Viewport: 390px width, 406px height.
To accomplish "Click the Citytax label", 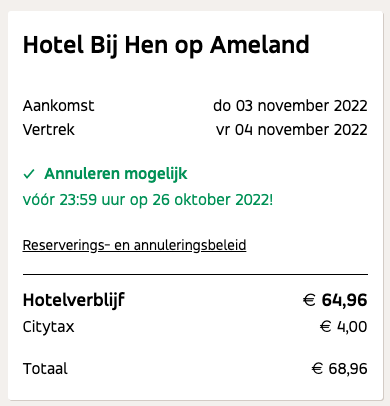I will (x=48, y=327).
